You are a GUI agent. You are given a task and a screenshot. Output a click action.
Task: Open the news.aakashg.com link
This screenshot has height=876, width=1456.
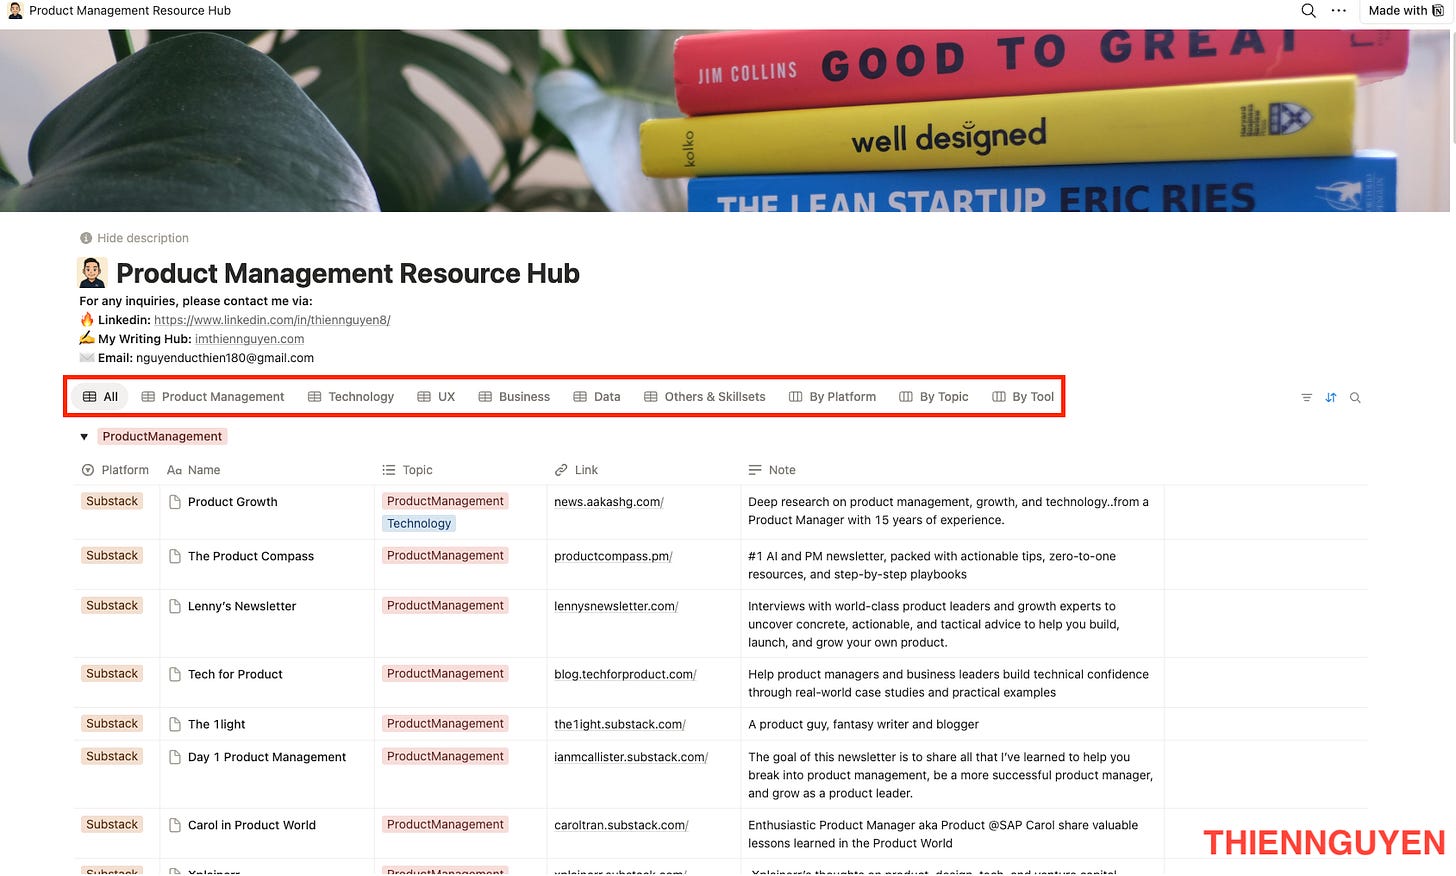click(x=609, y=502)
